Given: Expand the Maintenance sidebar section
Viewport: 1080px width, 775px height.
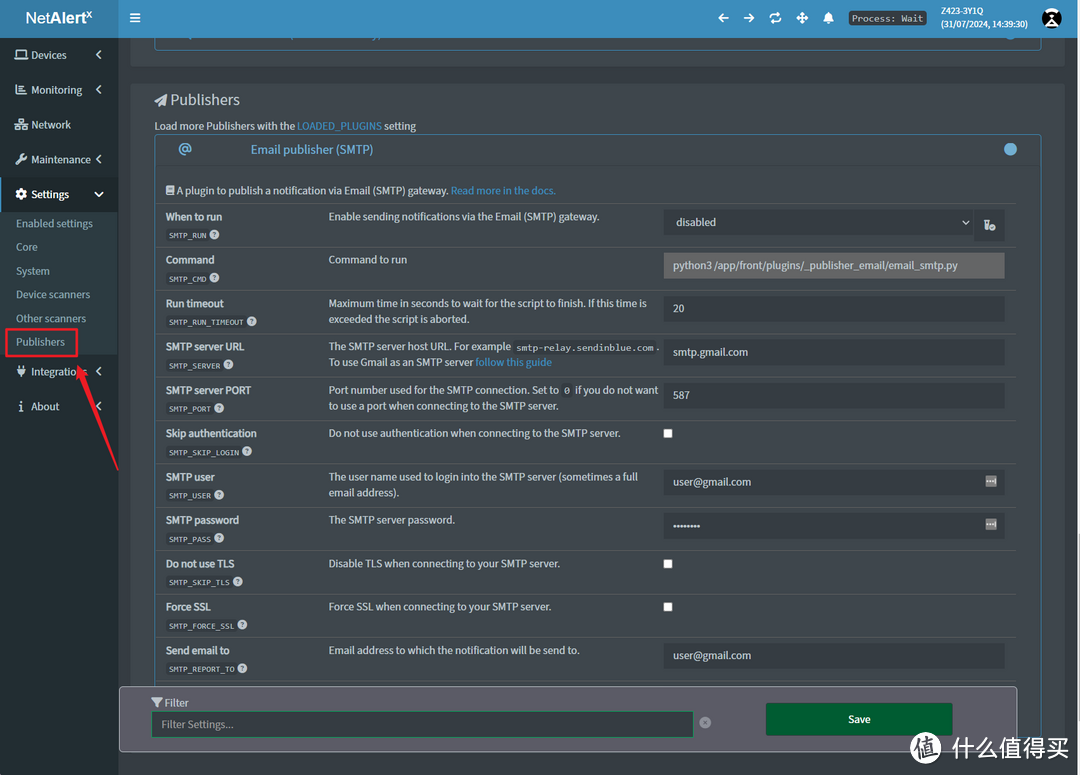Looking at the screenshot, I should click(58, 160).
